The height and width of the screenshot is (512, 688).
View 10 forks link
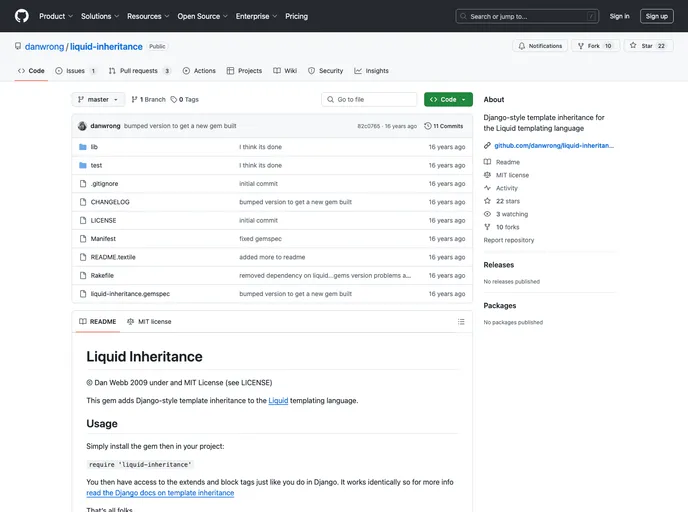click(508, 227)
